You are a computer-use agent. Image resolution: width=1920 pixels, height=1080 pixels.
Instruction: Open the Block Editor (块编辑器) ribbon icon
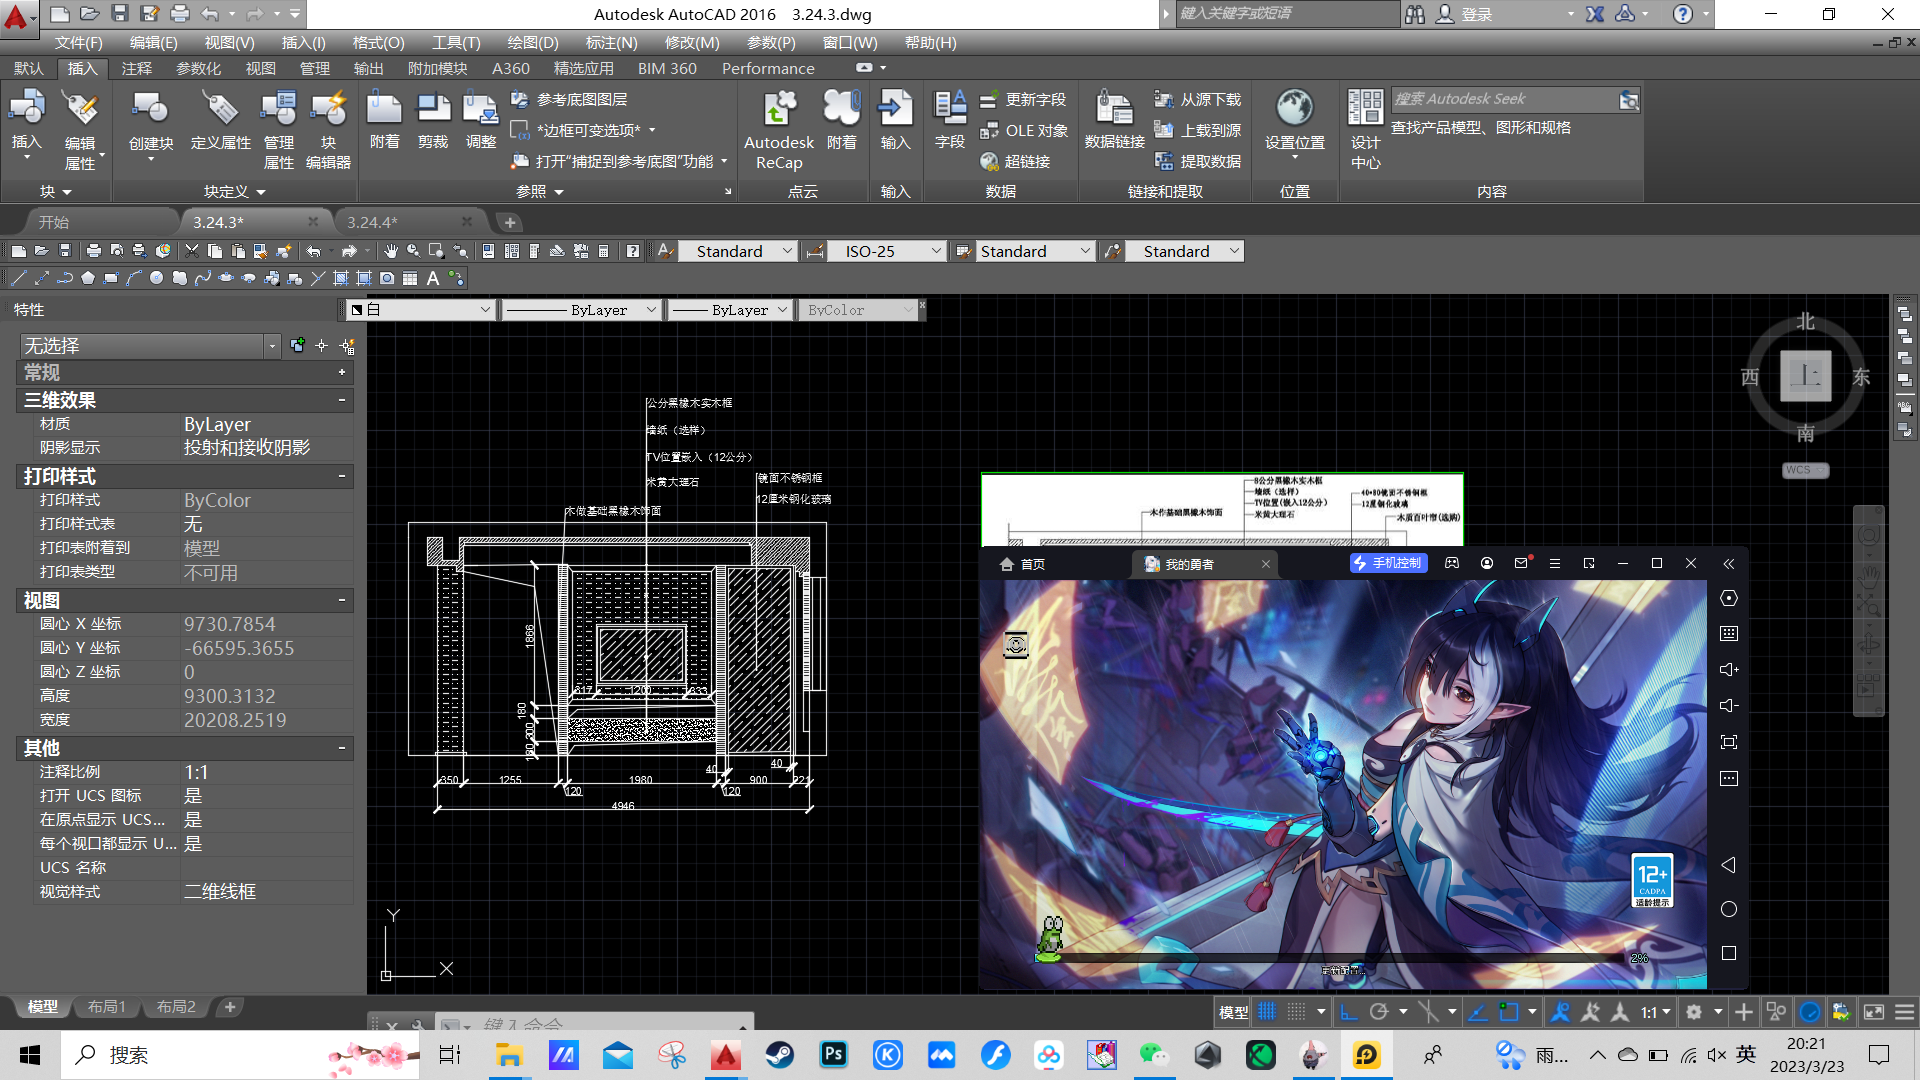pos(328,130)
